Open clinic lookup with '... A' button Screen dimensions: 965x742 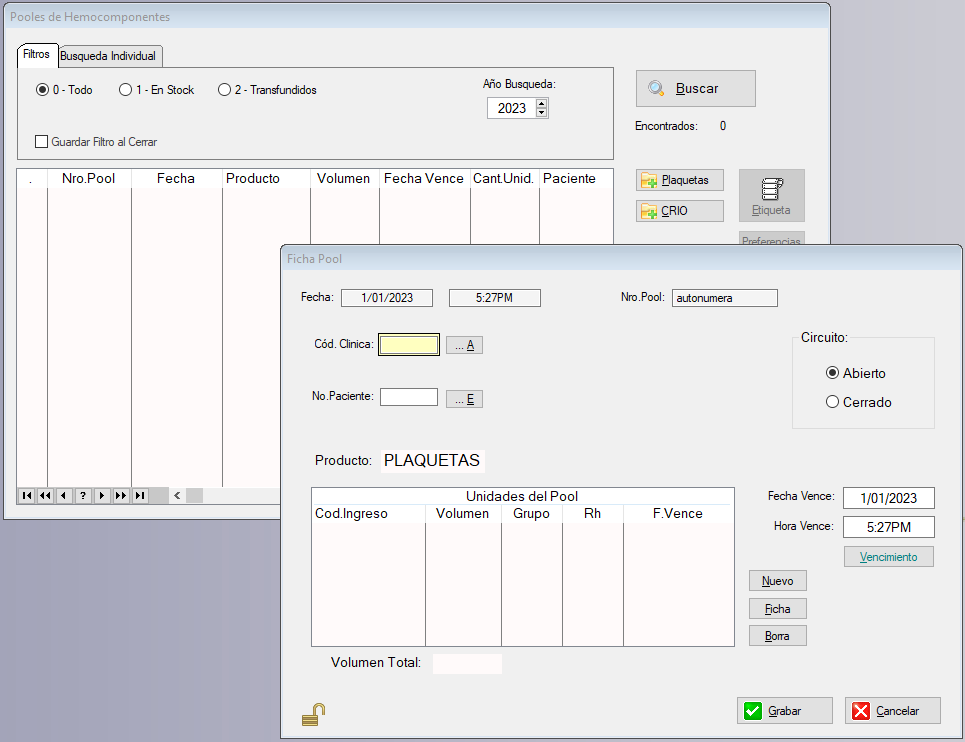[464, 345]
